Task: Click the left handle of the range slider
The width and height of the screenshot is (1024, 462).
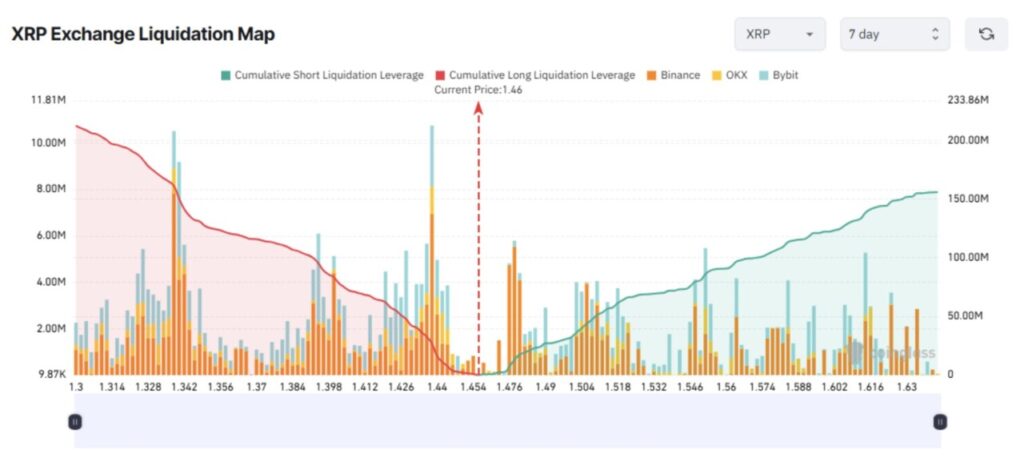Action: point(74,421)
